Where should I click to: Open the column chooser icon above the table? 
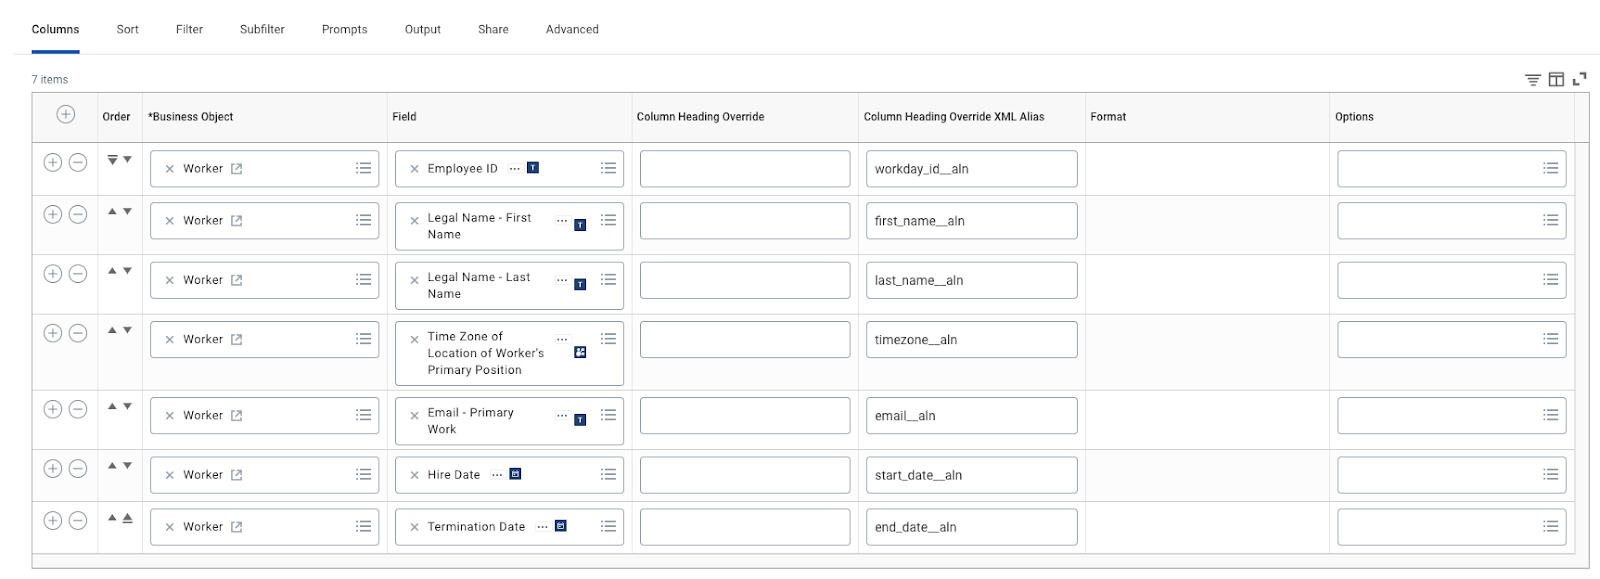(x=1556, y=80)
